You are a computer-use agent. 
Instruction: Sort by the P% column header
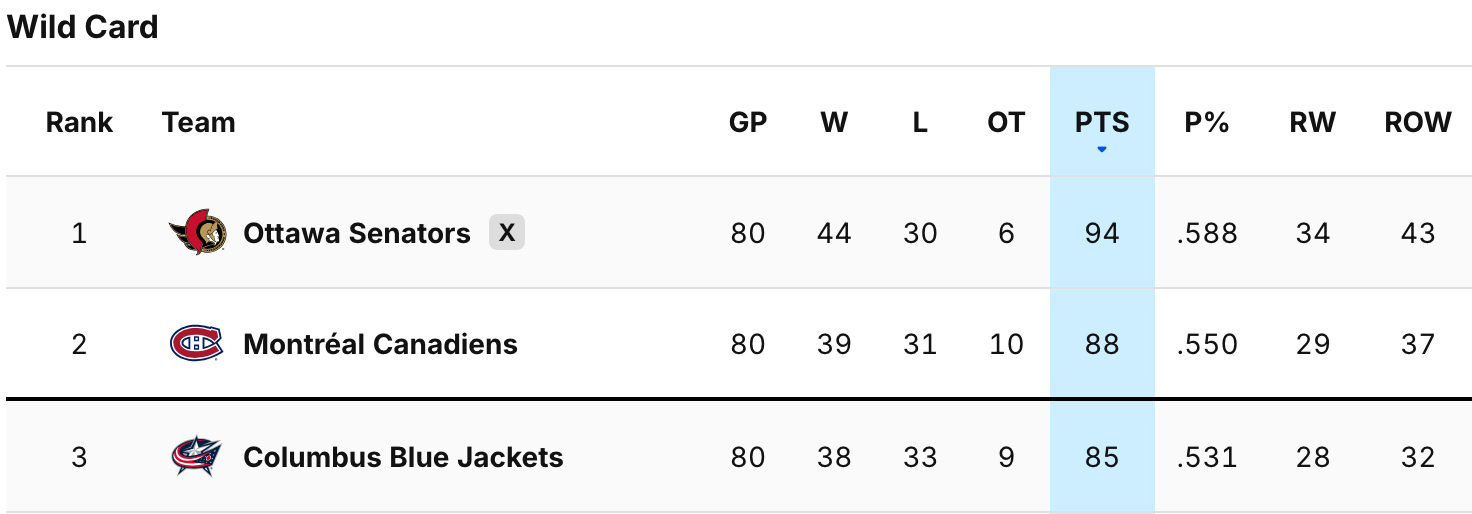pyautogui.click(x=1207, y=122)
